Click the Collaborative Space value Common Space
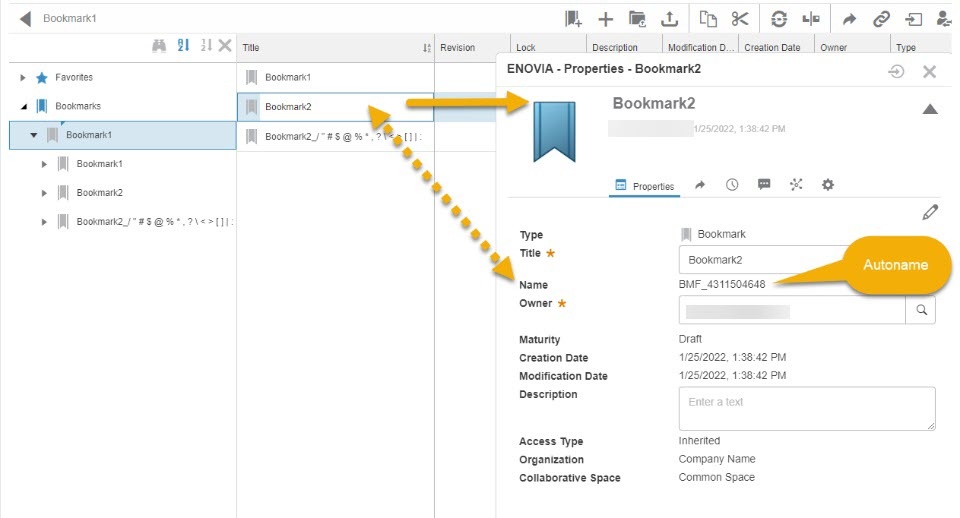 pos(716,477)
